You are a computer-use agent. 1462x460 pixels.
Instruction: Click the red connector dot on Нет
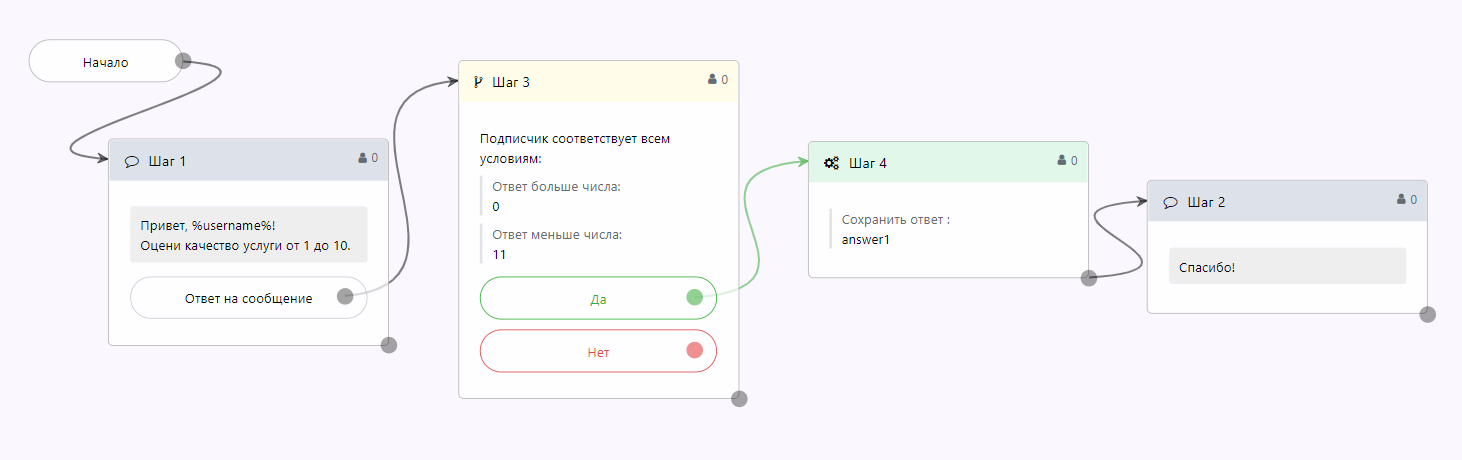[695, 350]
